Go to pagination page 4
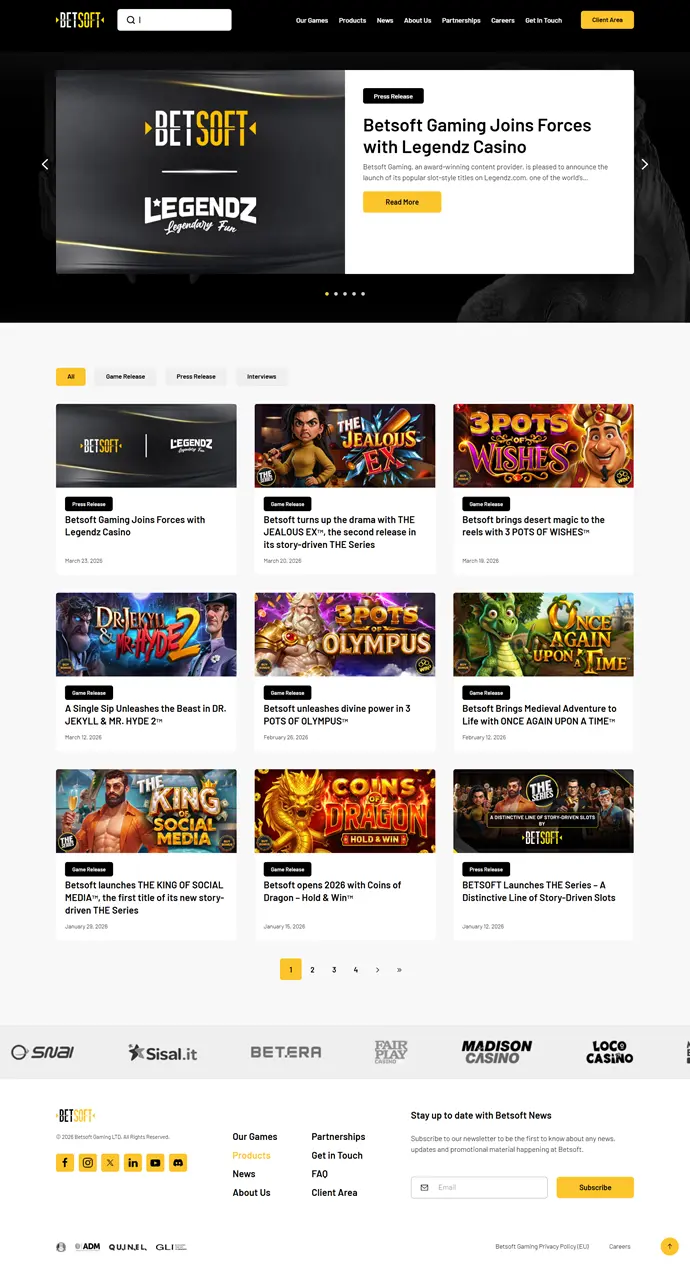 click(356, 969)
